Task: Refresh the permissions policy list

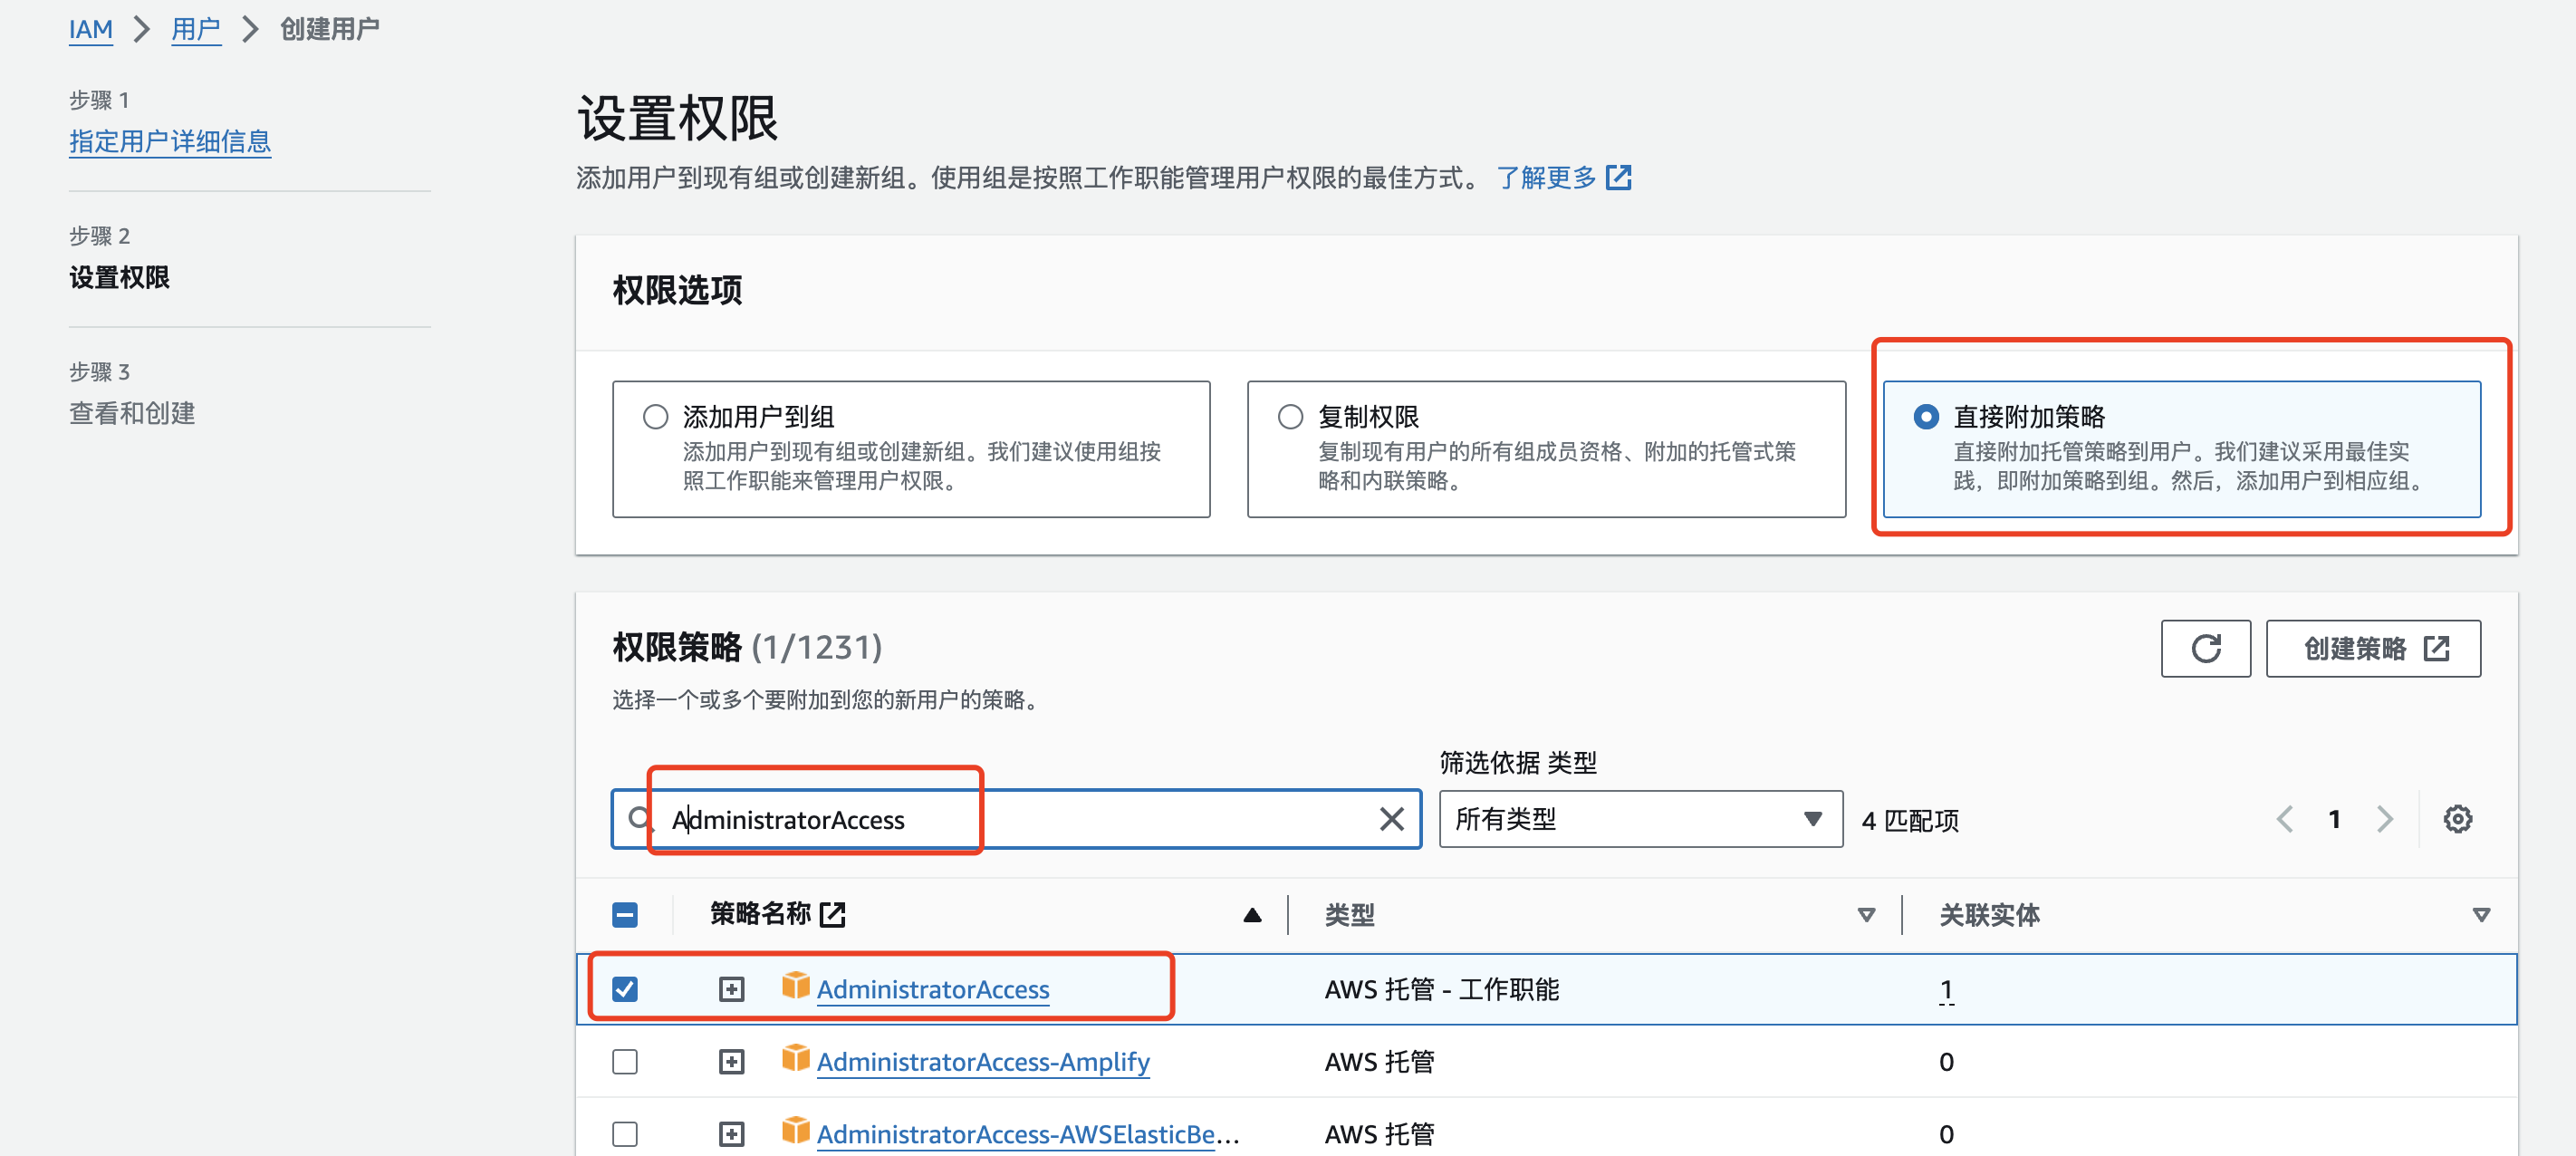Action: point(2205,648)
